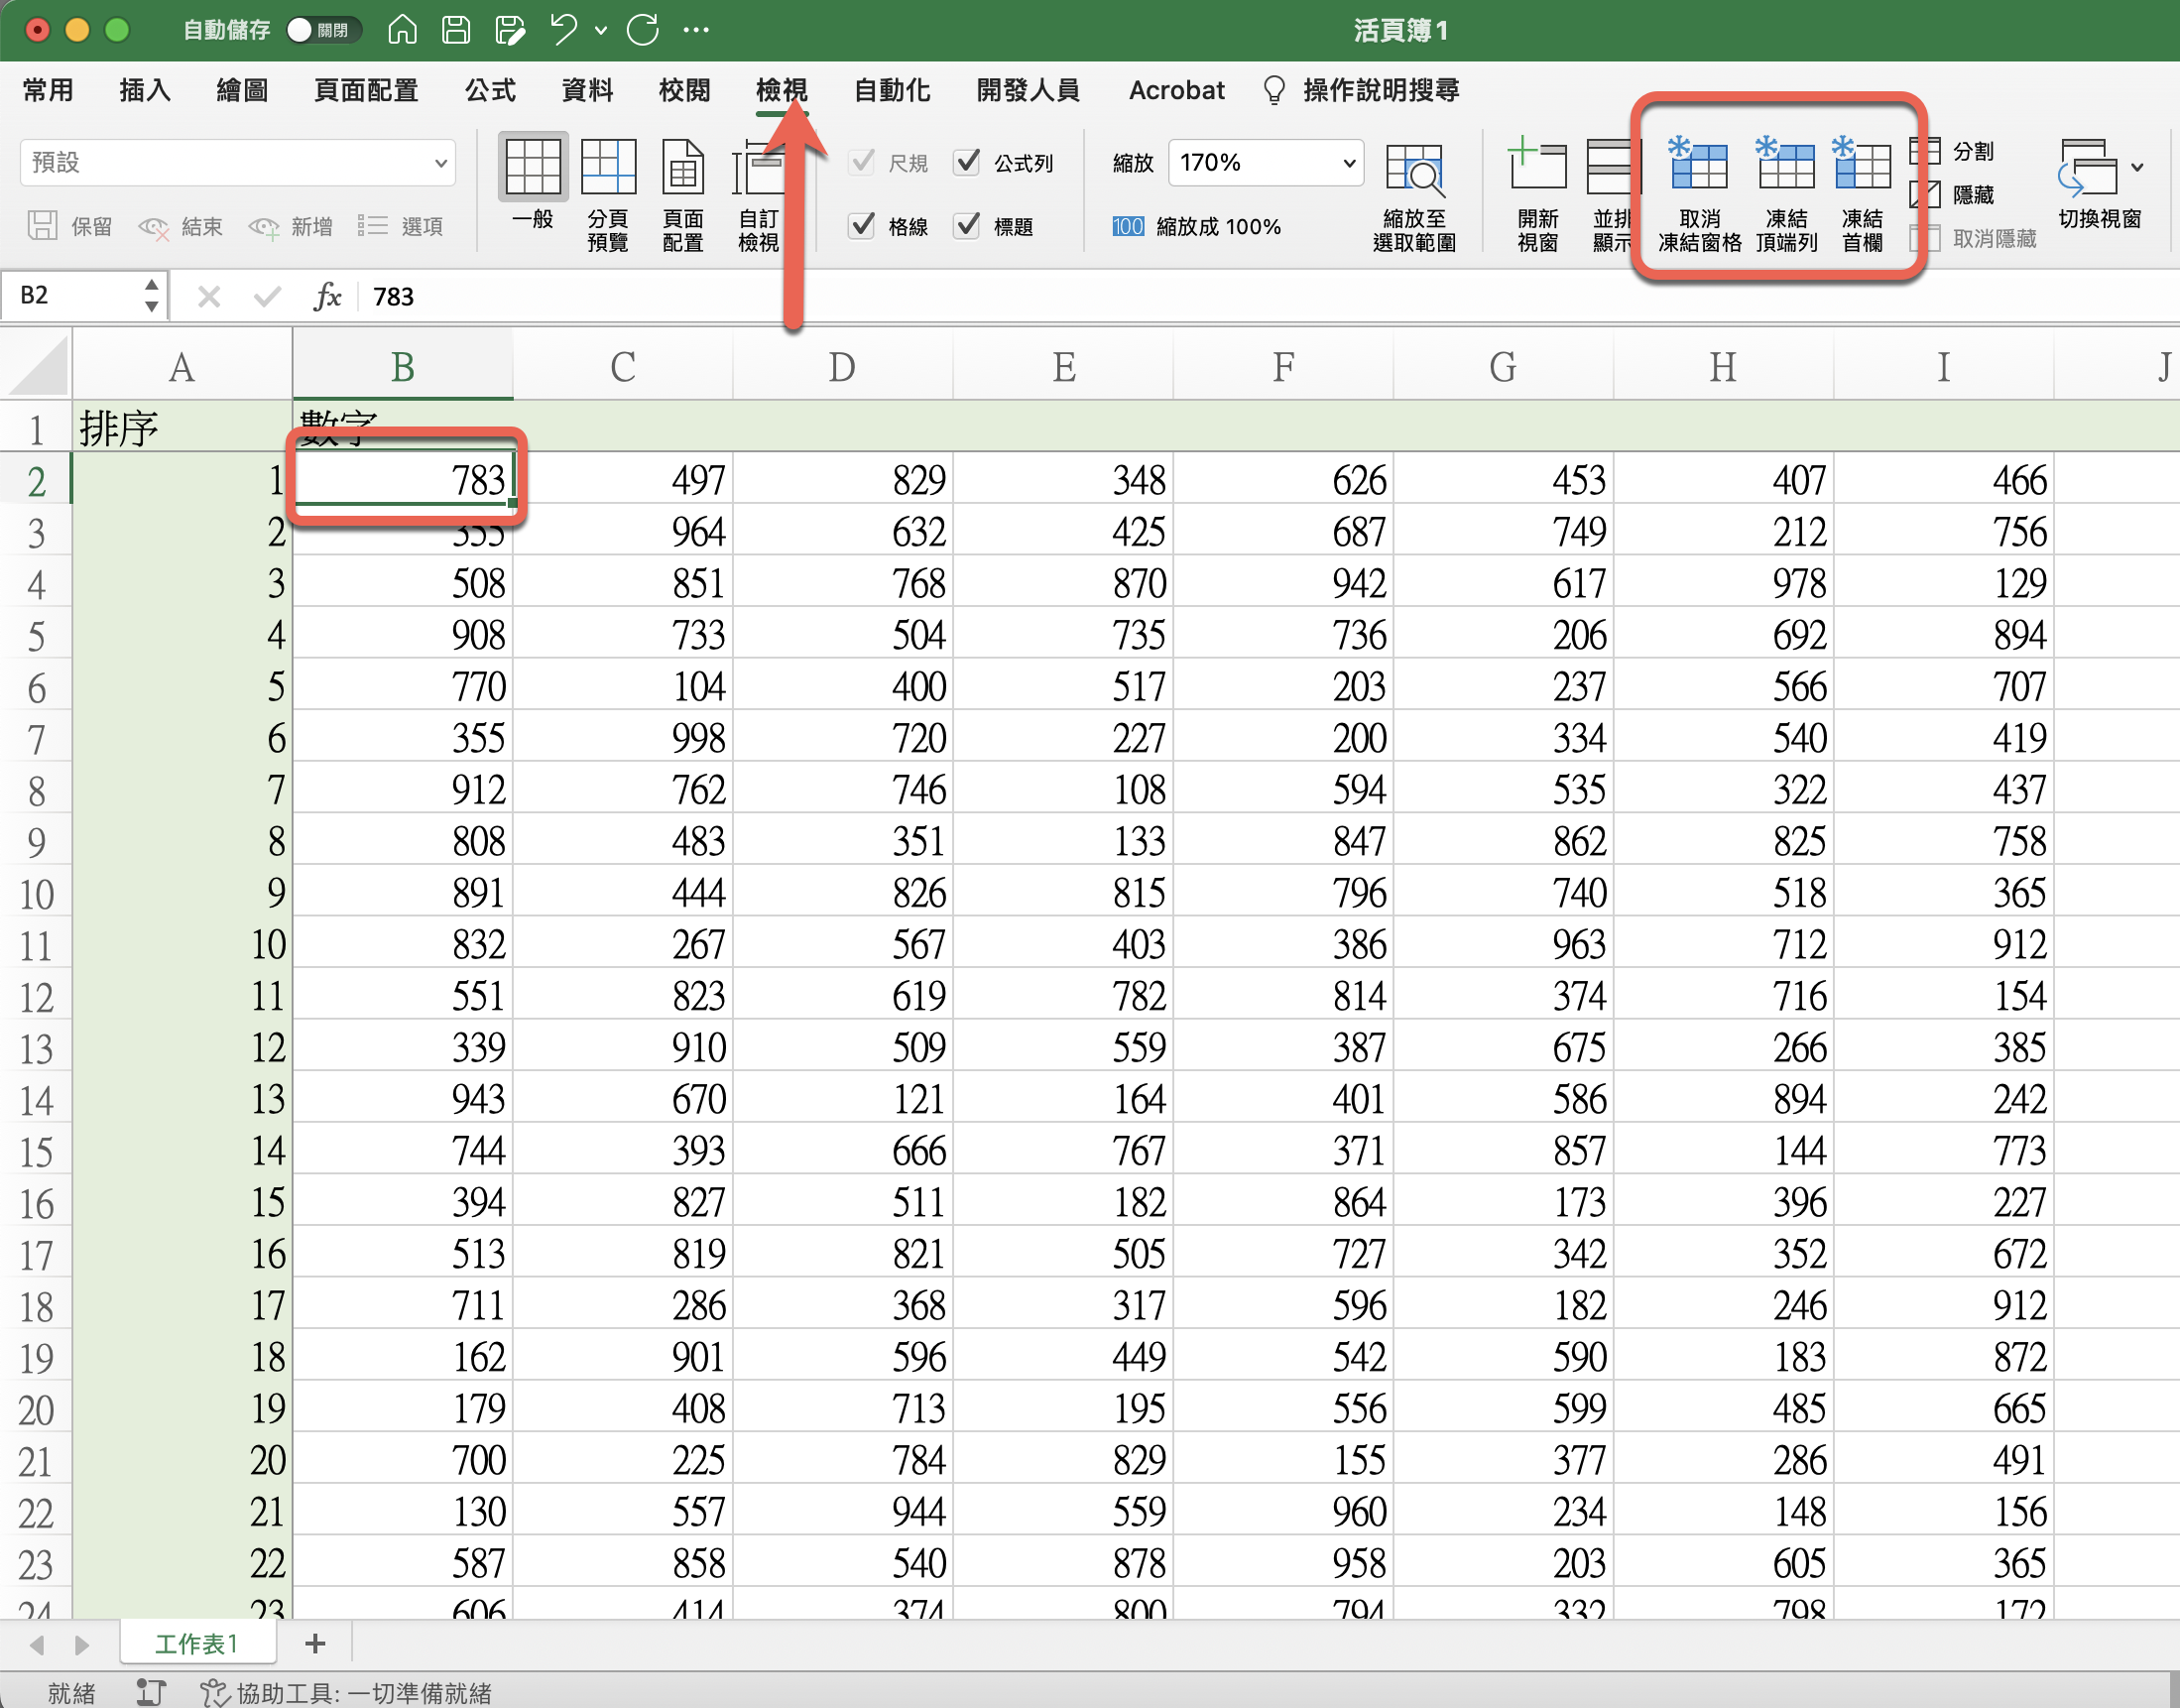
Task: Open the Data (資料) ribbon tab
Action: coord(587,90)
